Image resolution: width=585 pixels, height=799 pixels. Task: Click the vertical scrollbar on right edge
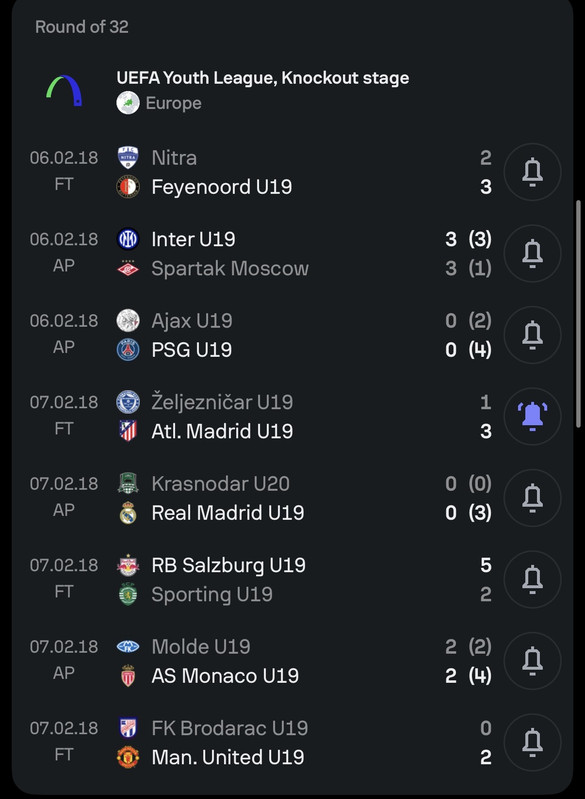click(x=578, y=314)
